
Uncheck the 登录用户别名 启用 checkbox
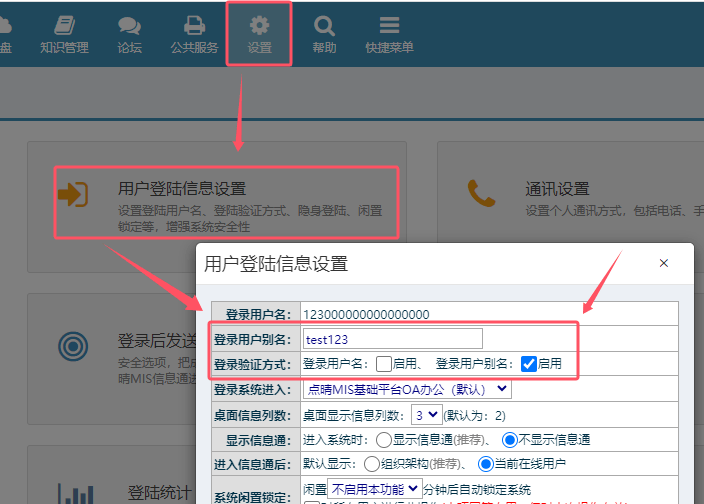coord(529,364)
